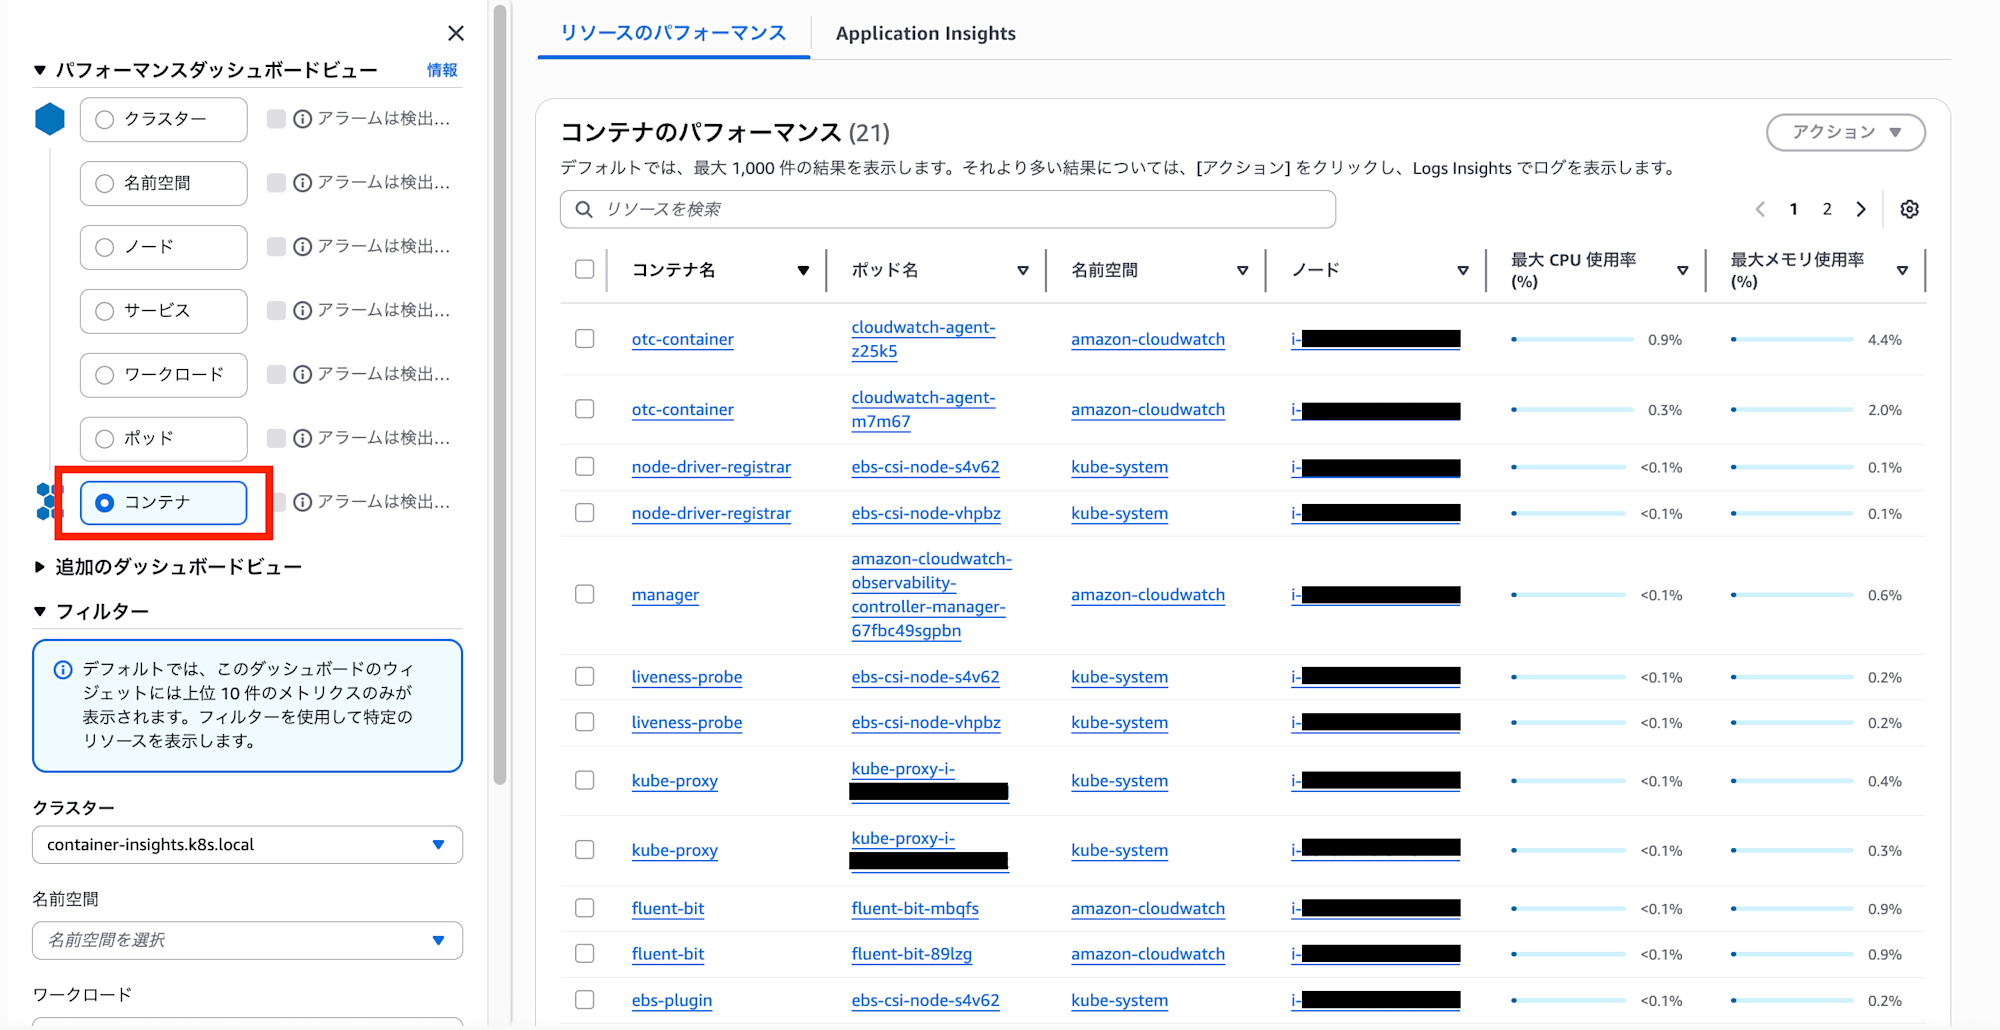Click the side panel vertical scrollbar
This screenshot has width=2000, height=1030.
(500, 395)
